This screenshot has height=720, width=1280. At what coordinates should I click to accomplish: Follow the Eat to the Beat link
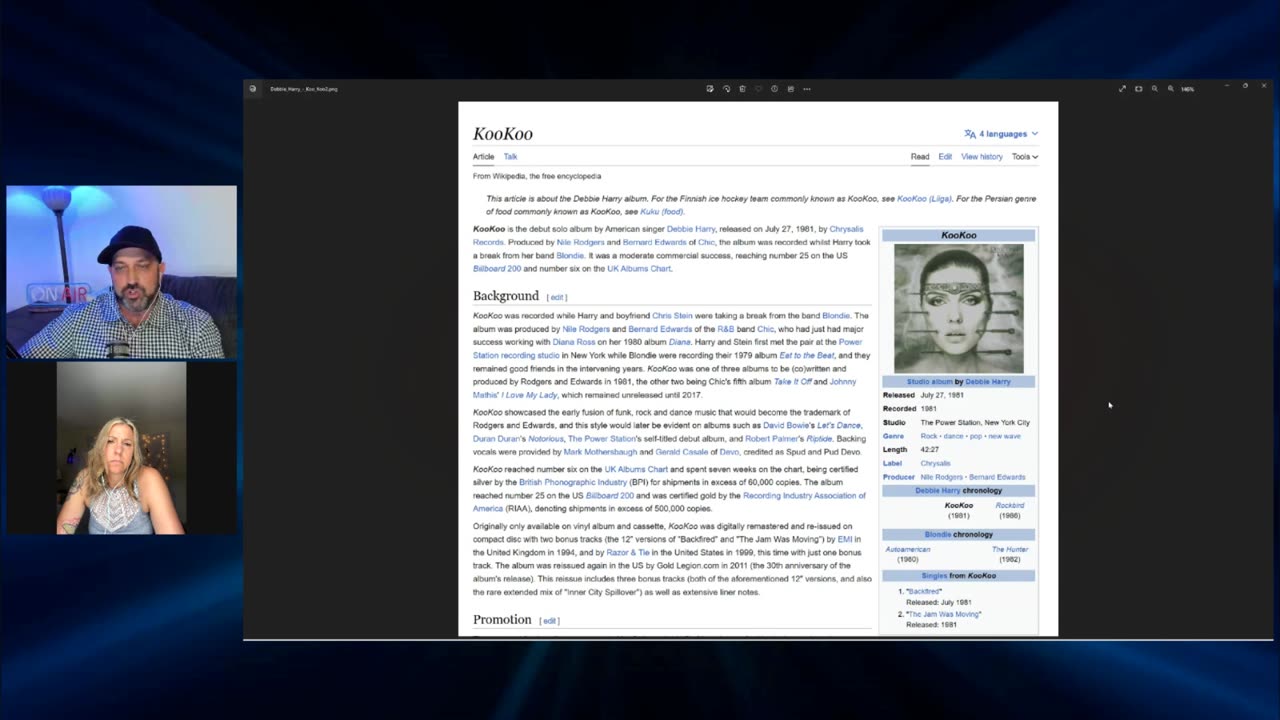coord(806,355)
